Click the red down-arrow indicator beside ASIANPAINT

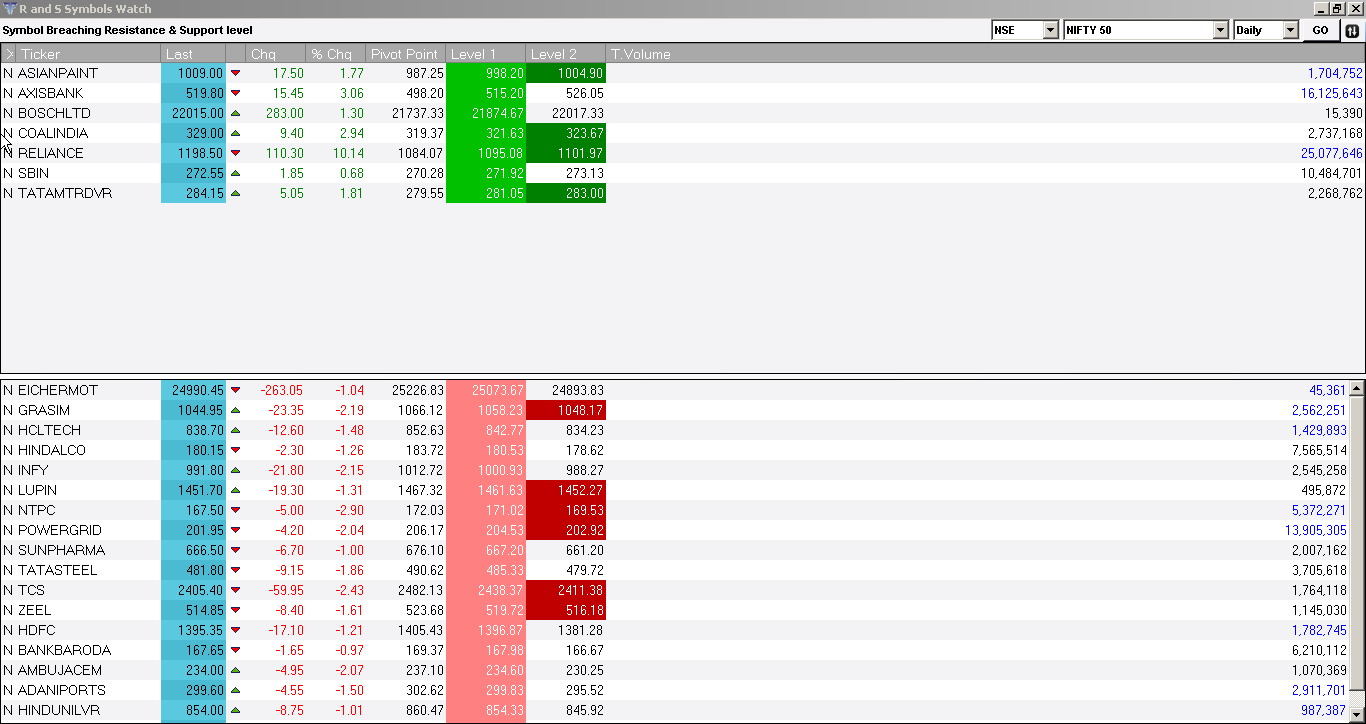point(235,73)
